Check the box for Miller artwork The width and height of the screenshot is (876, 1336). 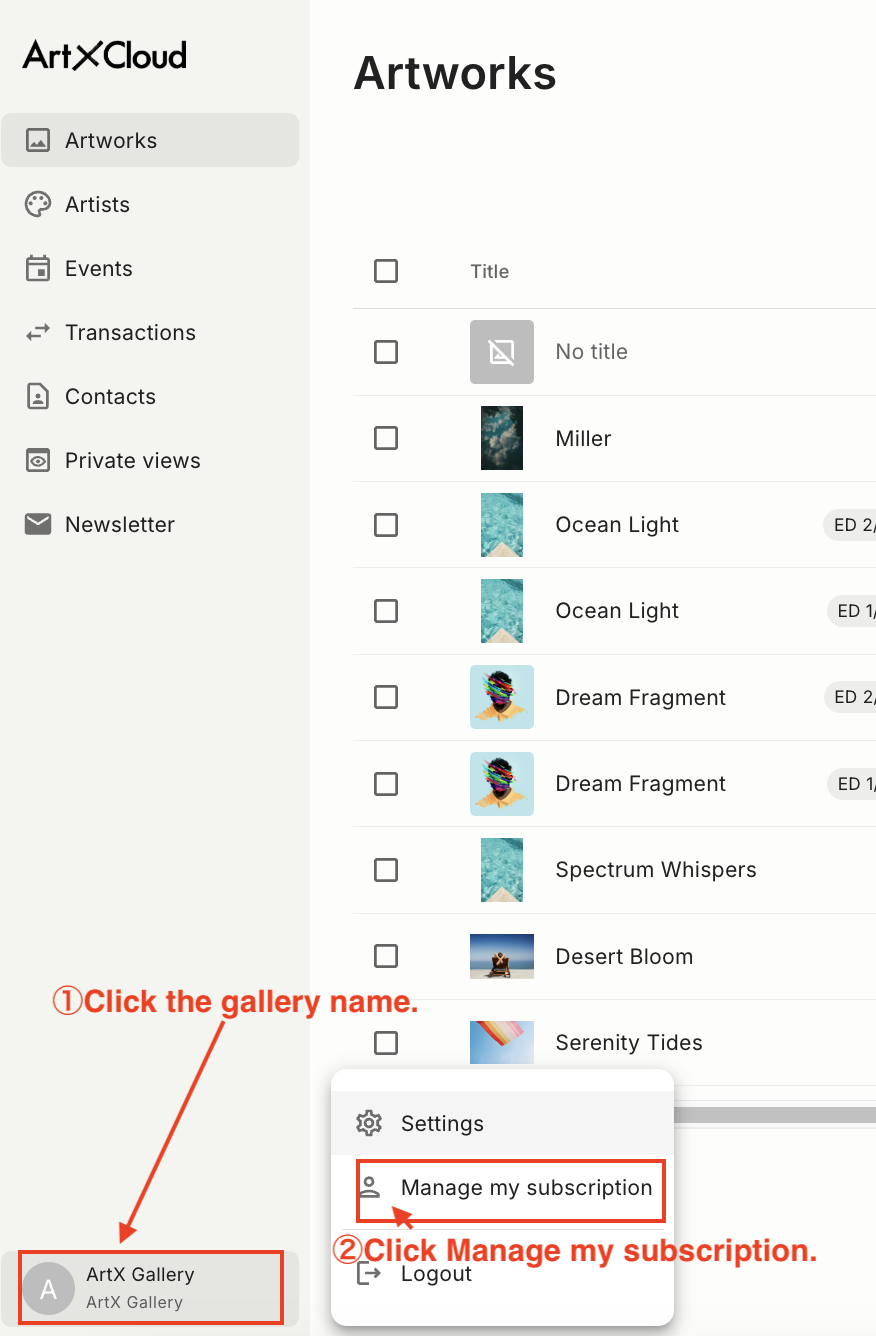(386, 438)
